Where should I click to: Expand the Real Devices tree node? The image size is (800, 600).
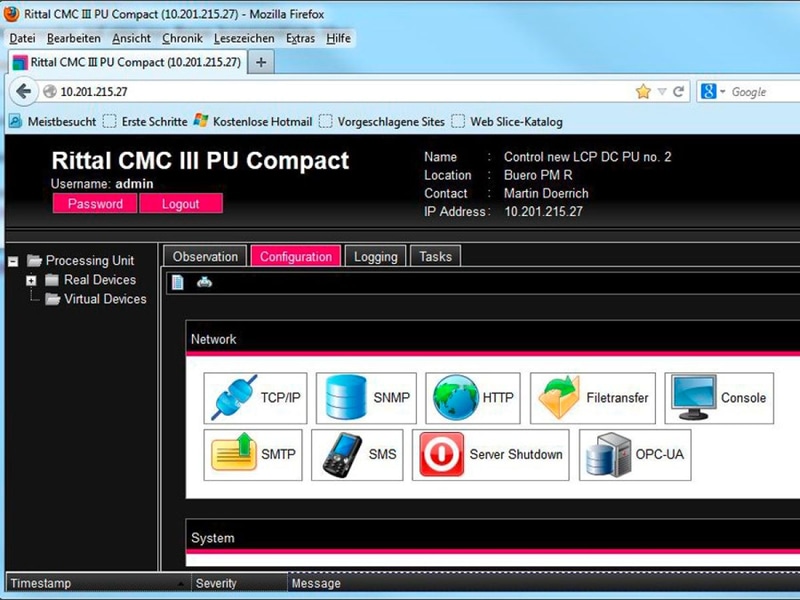click(x=31, y=281)
